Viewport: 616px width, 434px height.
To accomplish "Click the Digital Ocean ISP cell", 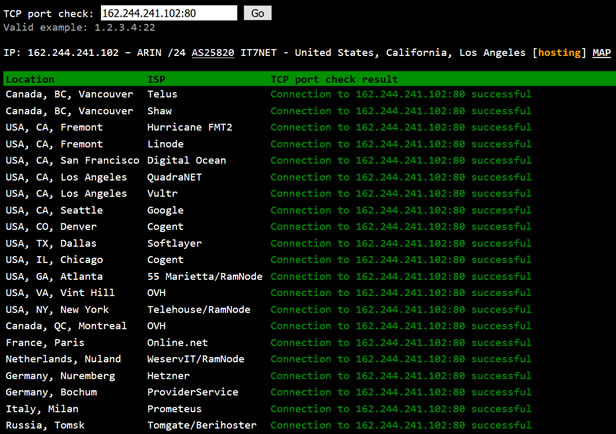I will point(187,161).
